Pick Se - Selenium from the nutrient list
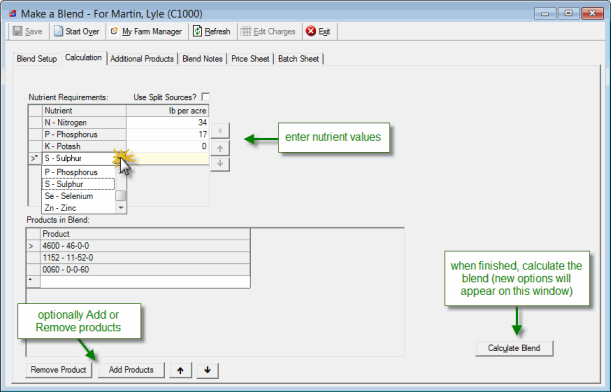Viewport: 611px width, 392px height. click(78, 196)
